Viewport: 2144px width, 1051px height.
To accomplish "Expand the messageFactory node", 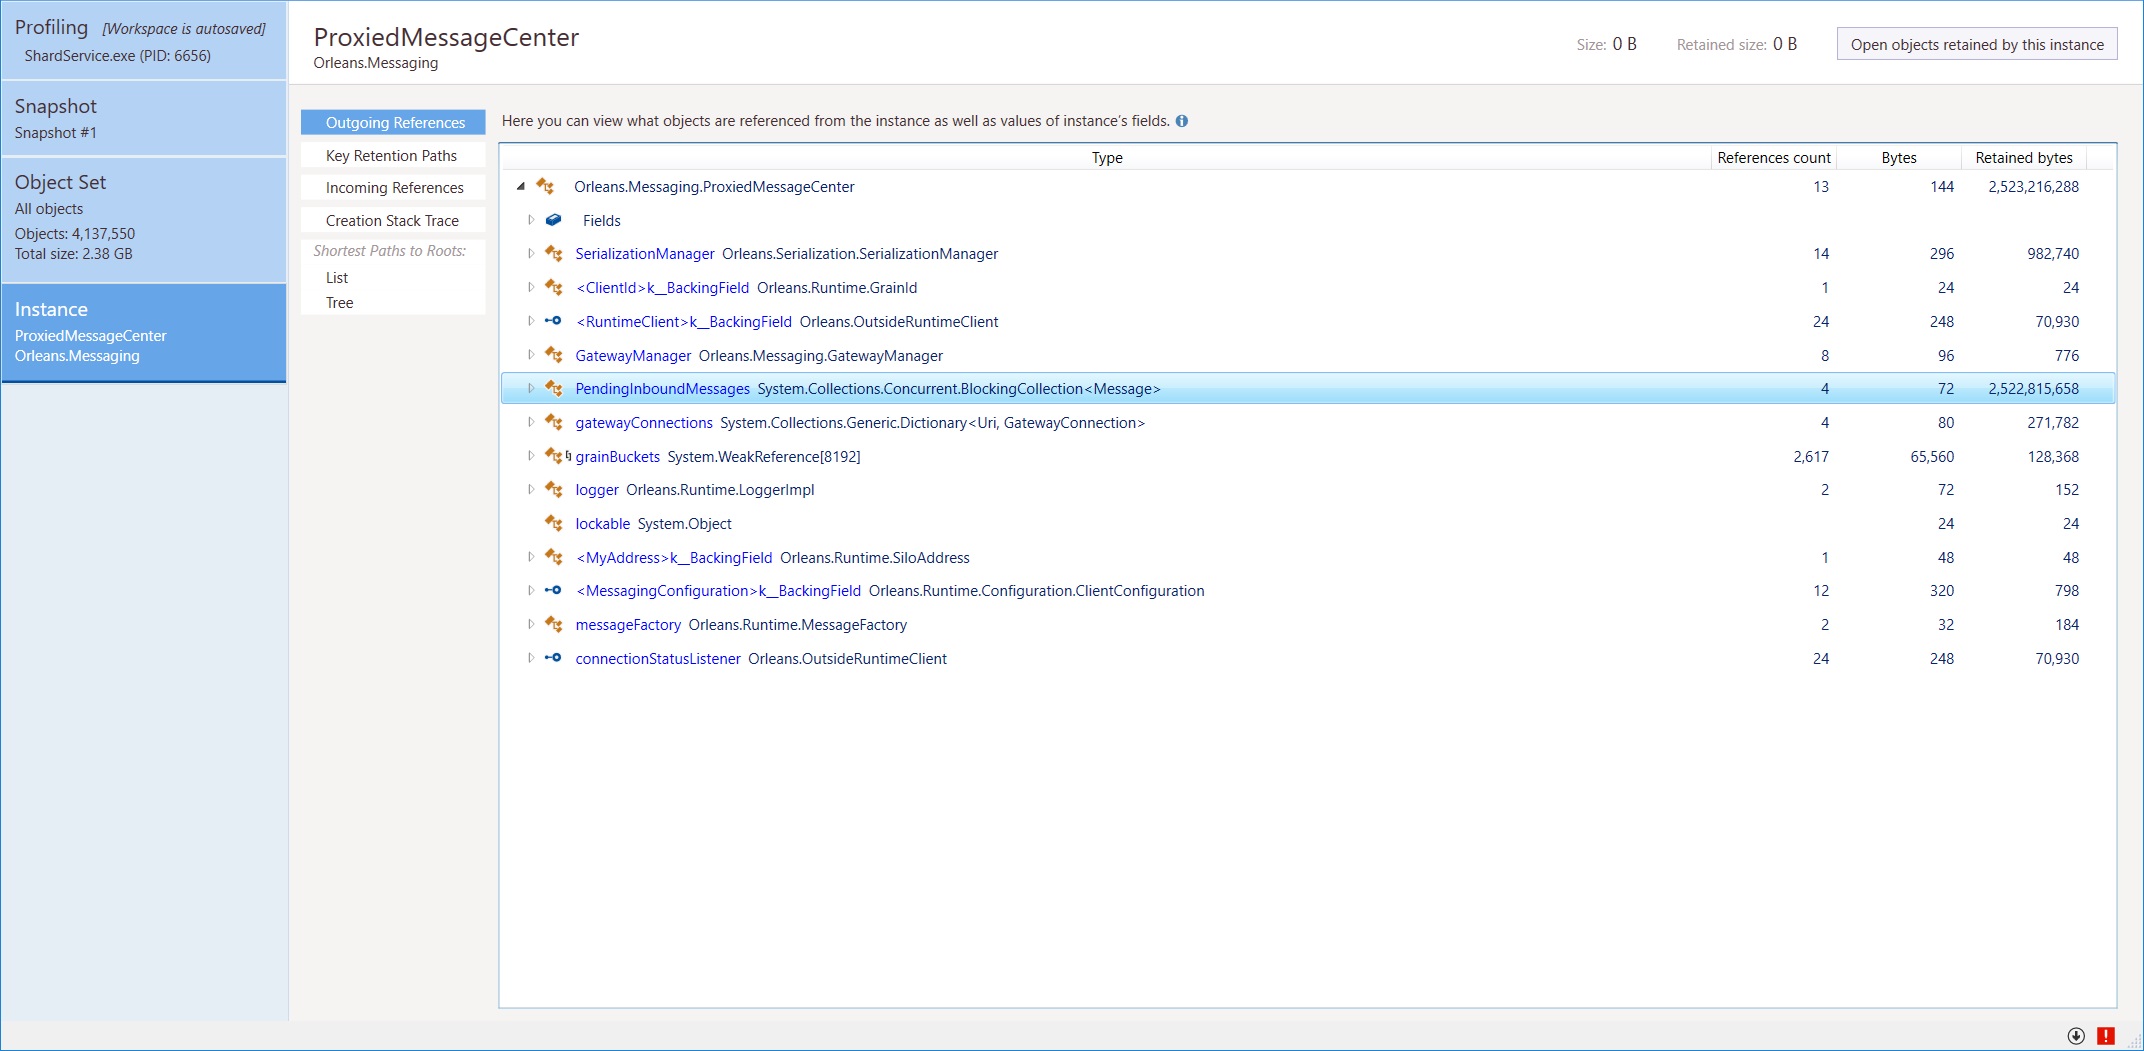I will 531,624.
